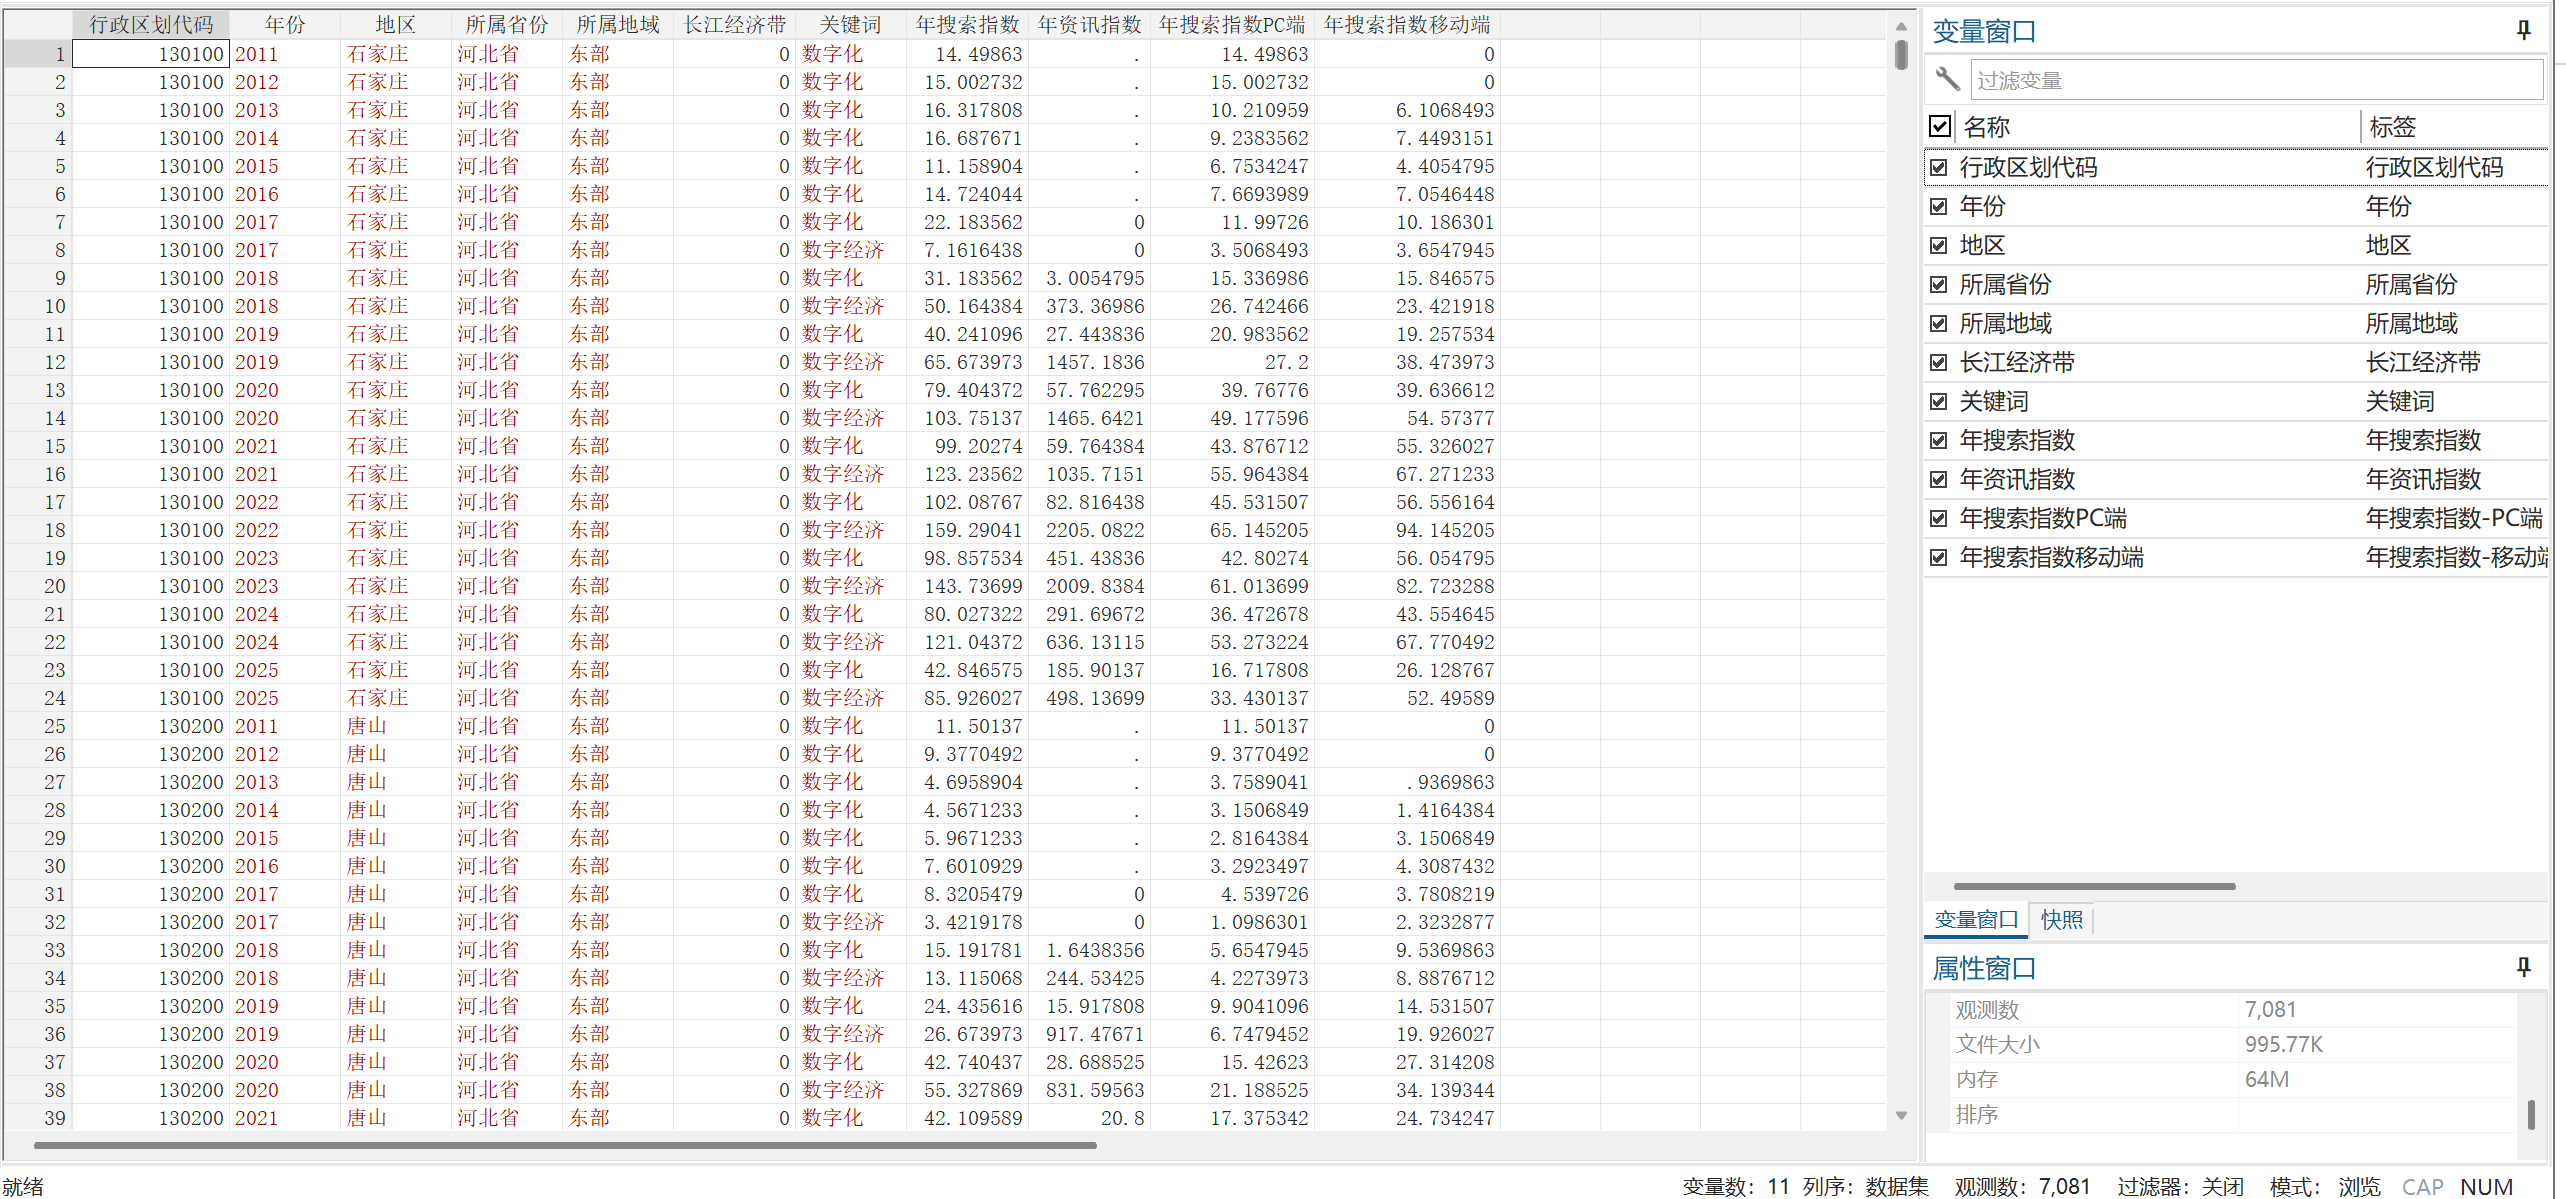Click the data grid scroll-up arrow
This screenshot has width=2566, height=1199.
1901,27
